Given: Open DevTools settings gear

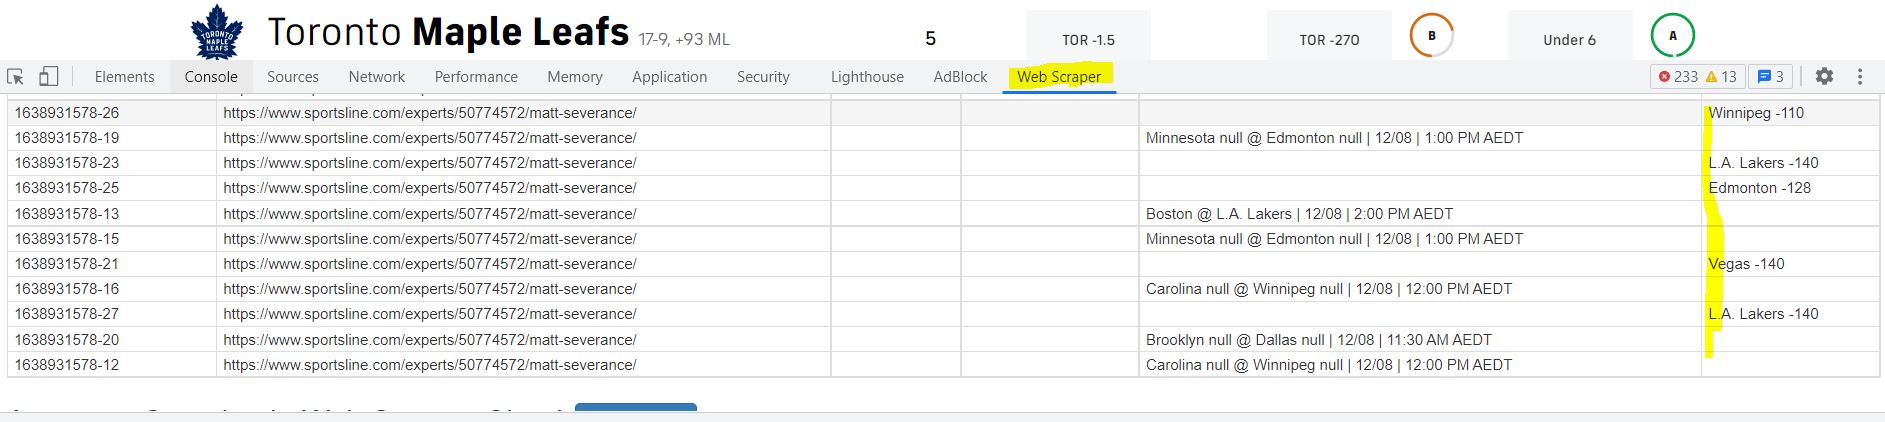Looking at the screenshot, I should (x=1824, y=76).
